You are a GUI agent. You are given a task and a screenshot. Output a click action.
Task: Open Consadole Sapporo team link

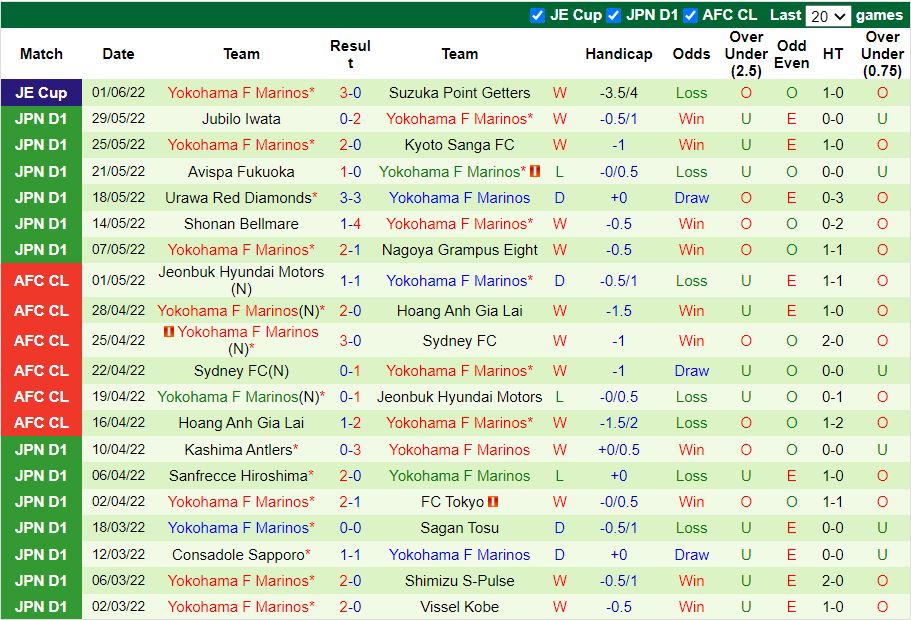click(x=238, y=554)
